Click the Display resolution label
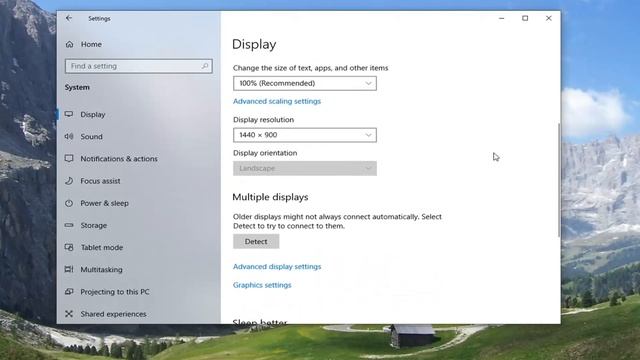Image resolution: width=640 pixels, height=360 pixels. [263, 120]
